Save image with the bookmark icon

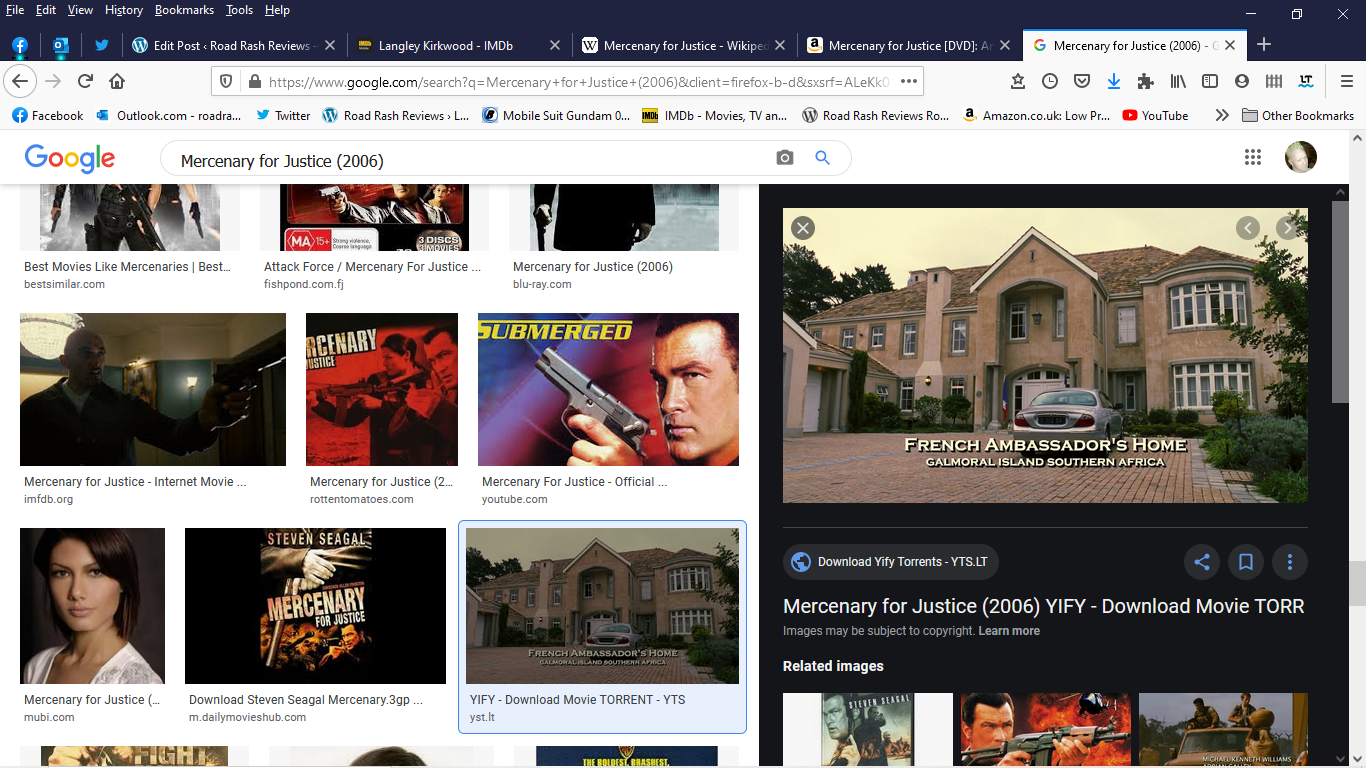[1246, 562]
